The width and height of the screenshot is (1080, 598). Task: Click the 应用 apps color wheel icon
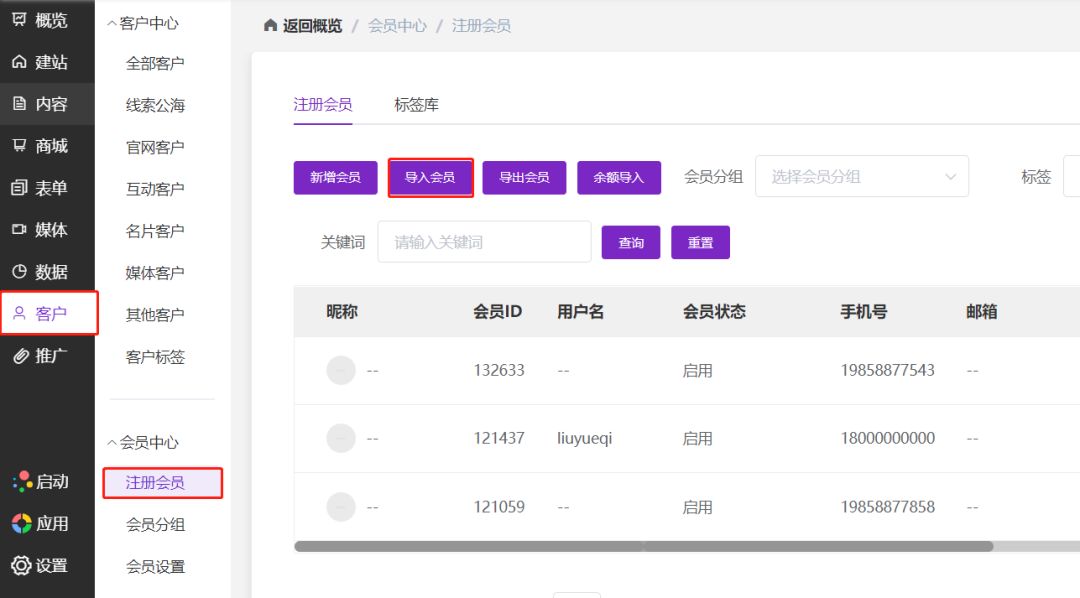coord(21,523)
